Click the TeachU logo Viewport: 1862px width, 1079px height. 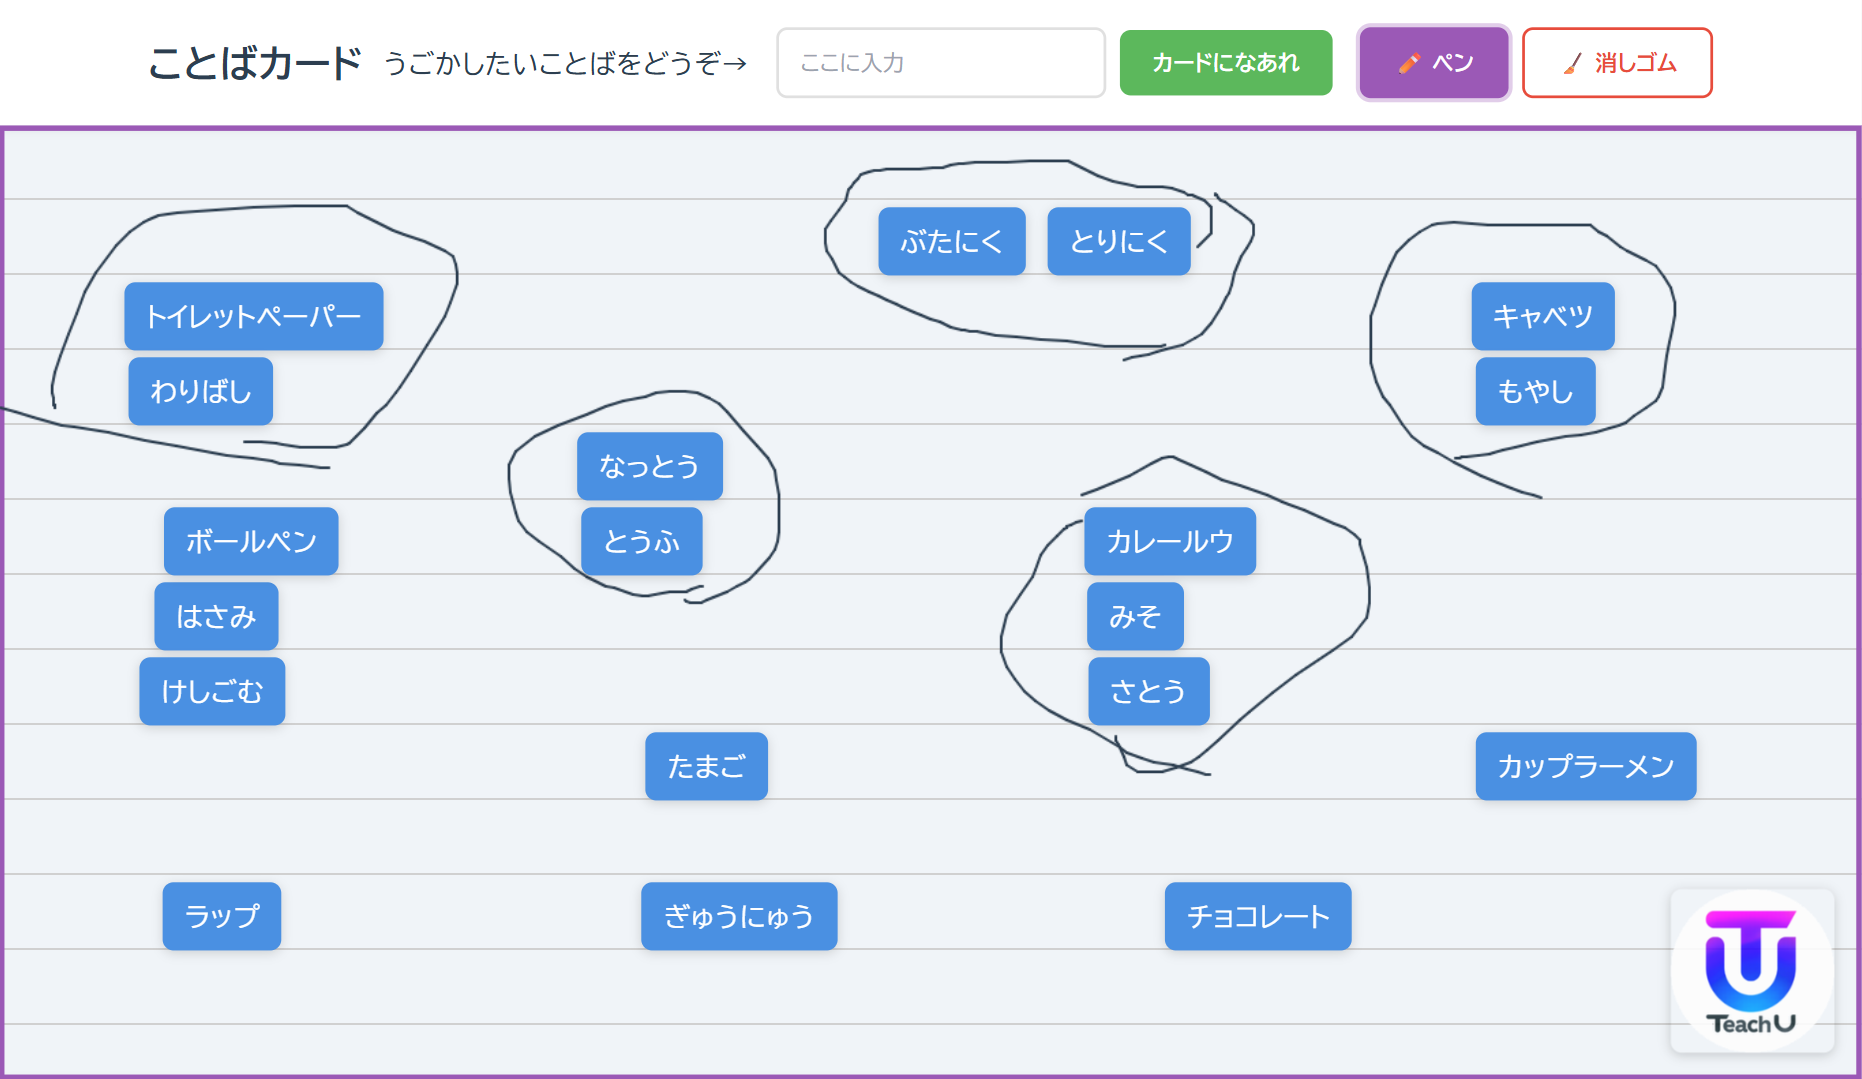1751,970
